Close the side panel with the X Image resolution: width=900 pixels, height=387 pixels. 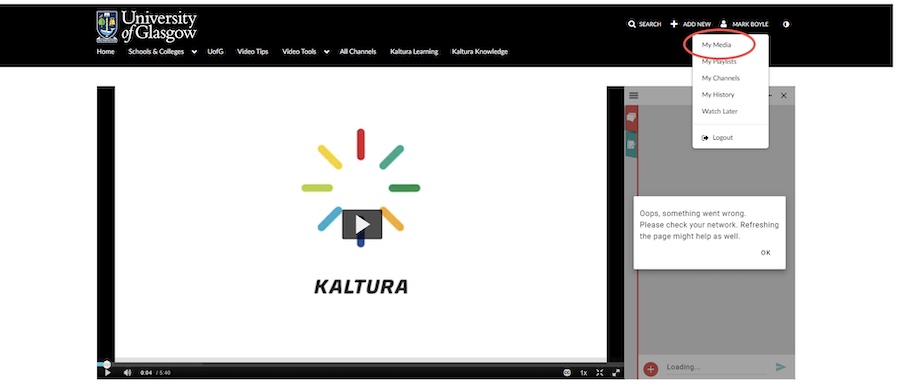pos(783,96)
